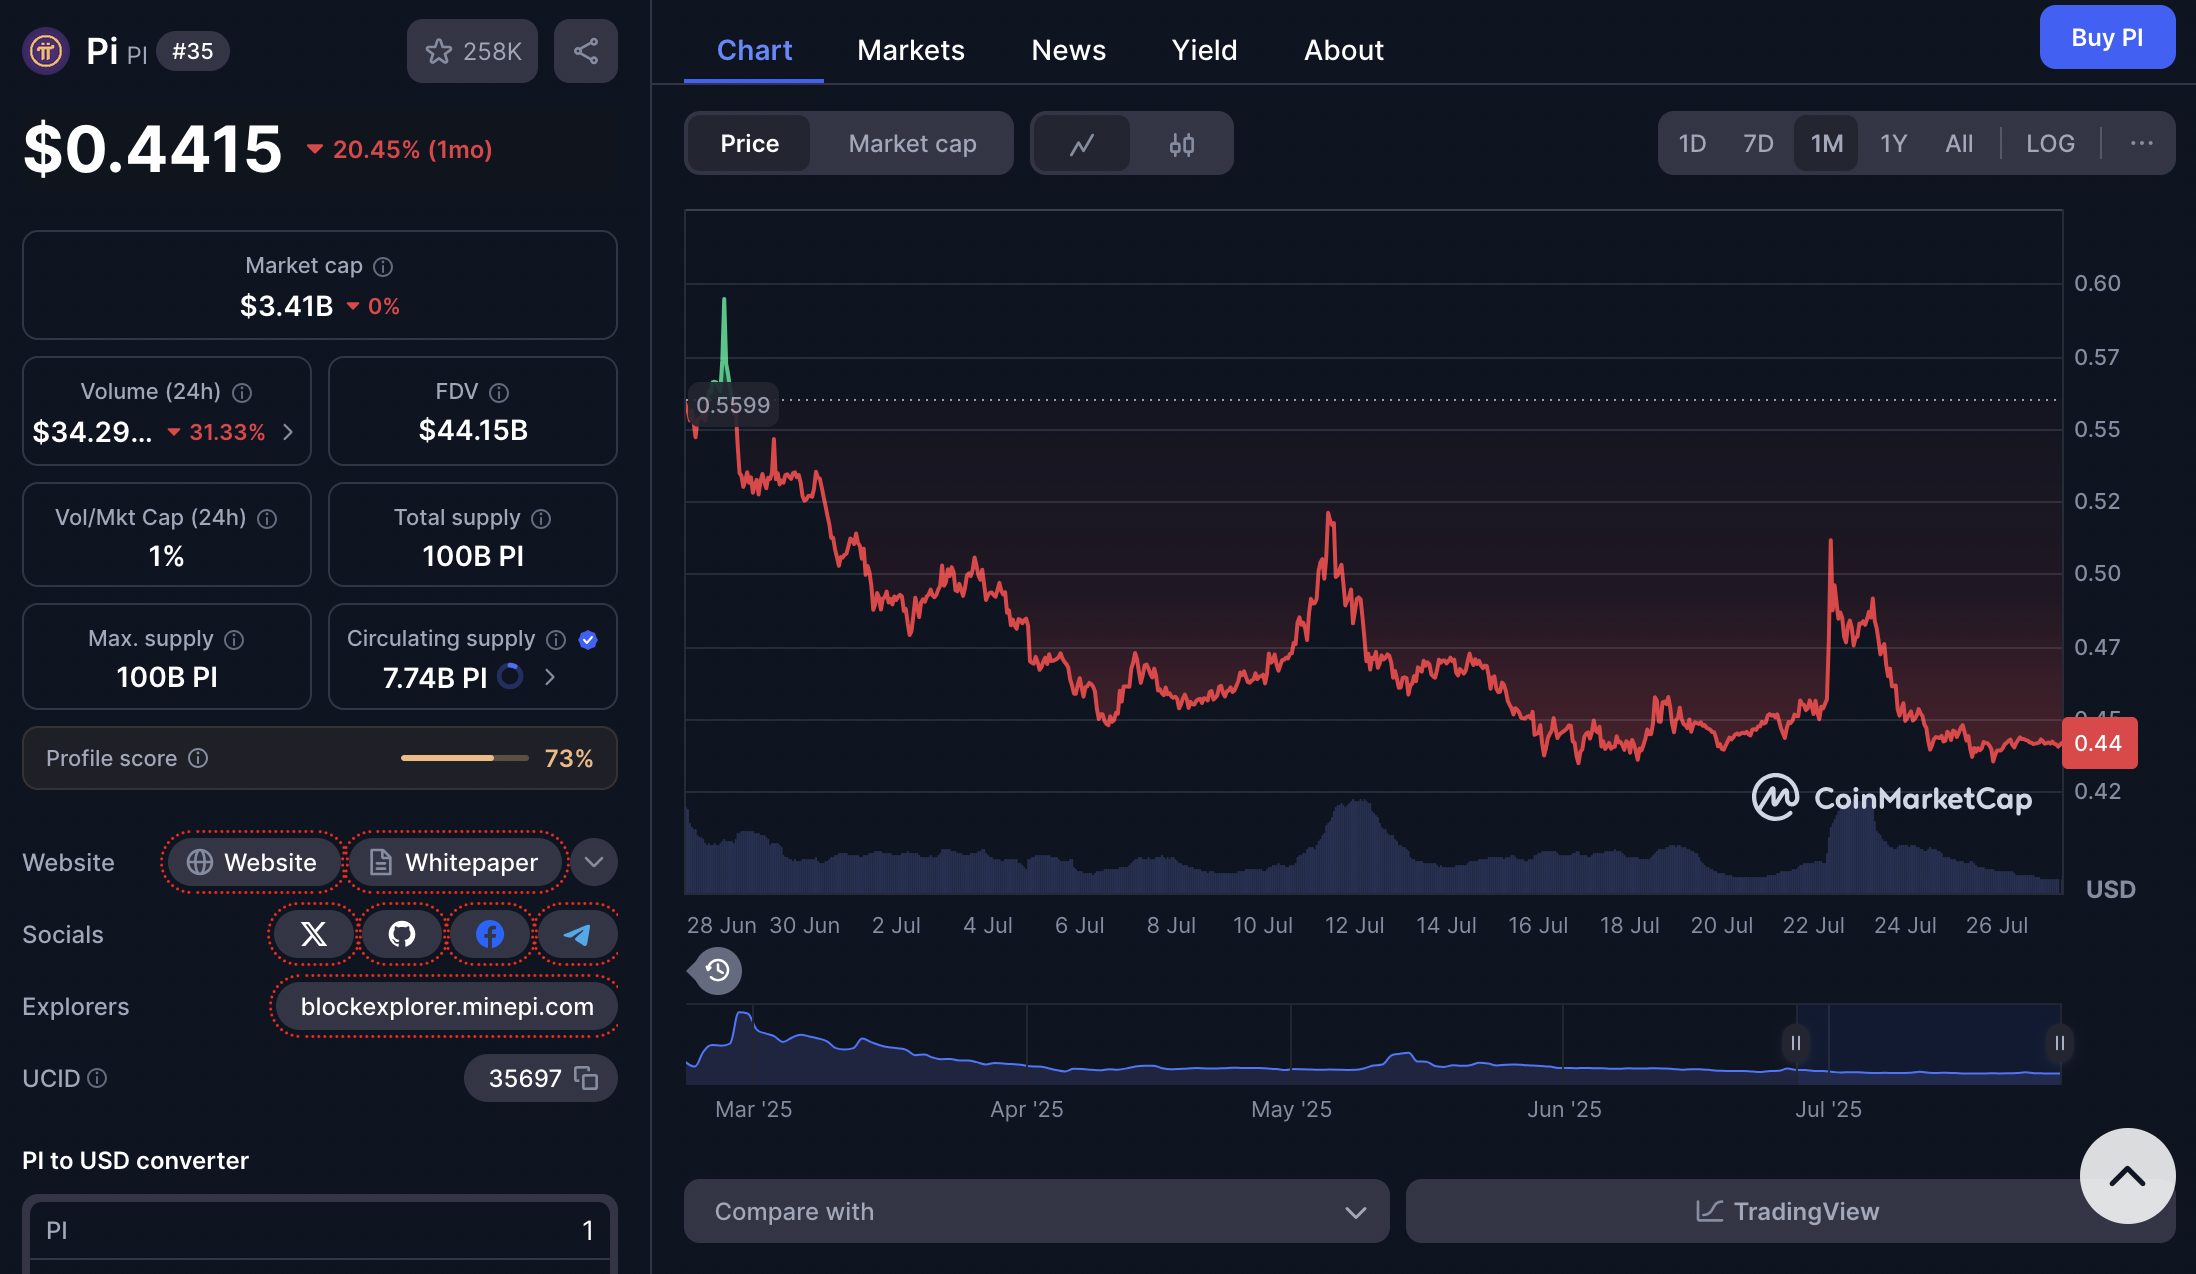Viewport: 2196px width, 1274px height.
Task: Click the scroll-to-top arrow button
Action: click(x=2127, y=1176)
